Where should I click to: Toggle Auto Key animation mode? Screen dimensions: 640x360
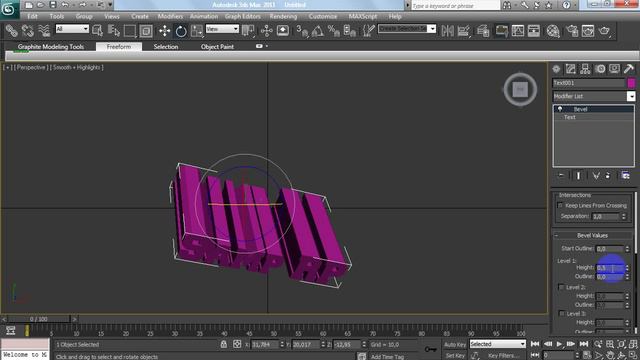(x=455, y=344)
